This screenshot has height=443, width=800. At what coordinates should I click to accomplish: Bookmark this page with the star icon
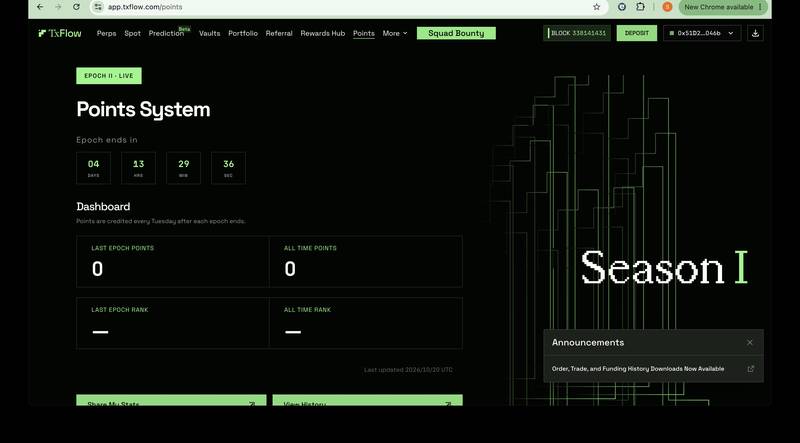coord(596,7)
